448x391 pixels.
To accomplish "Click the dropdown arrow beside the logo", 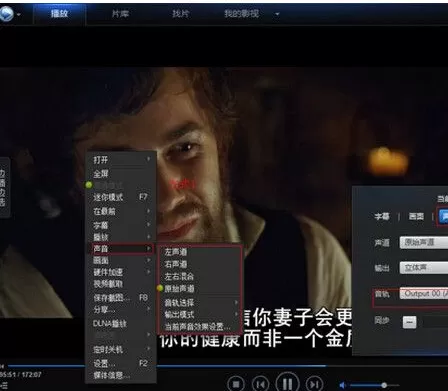I will [19, 14].
